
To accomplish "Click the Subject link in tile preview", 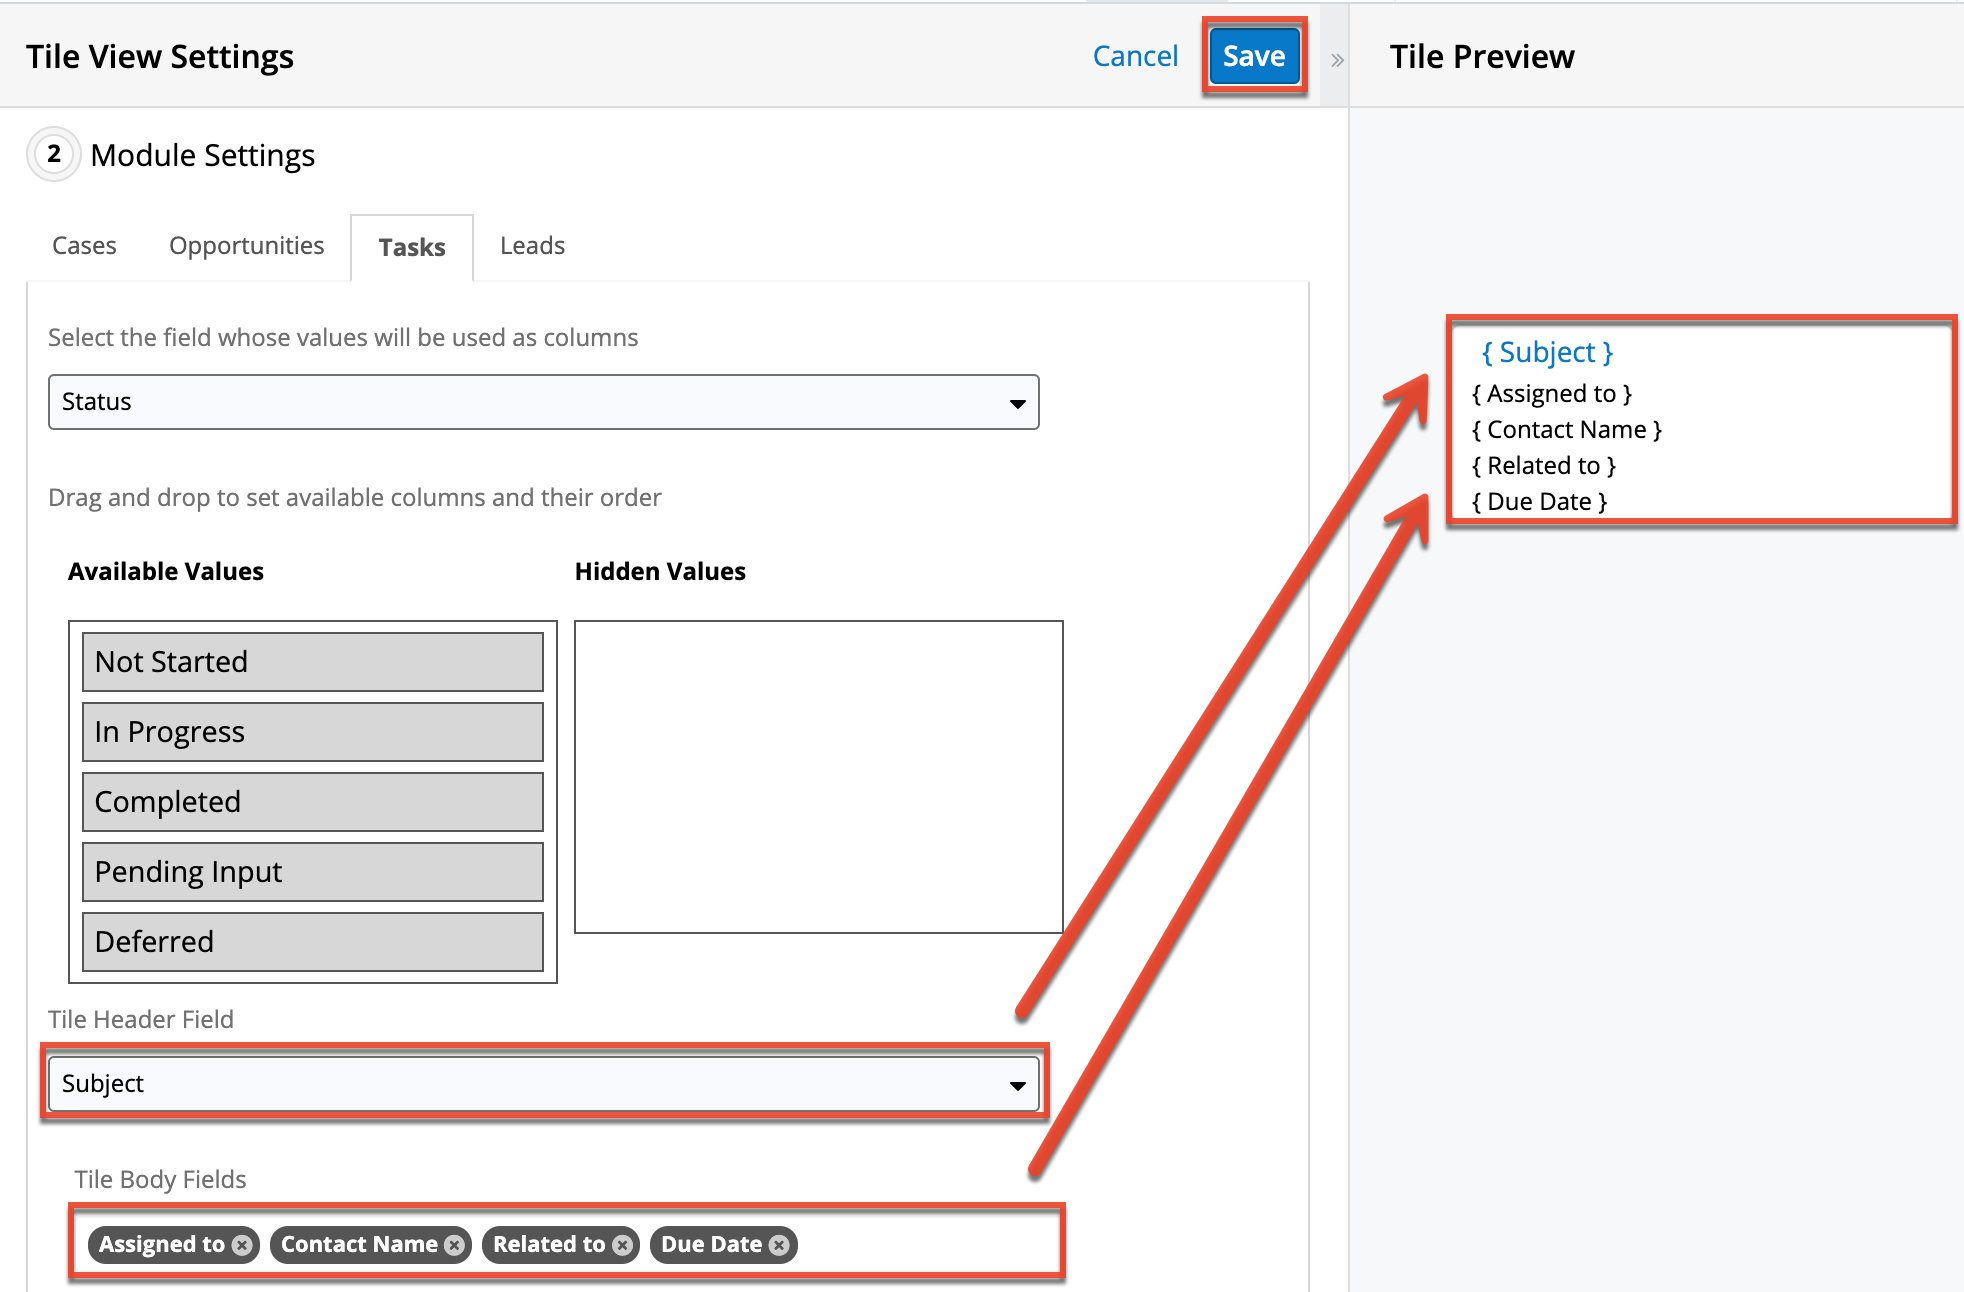I will coord(1547,352).
